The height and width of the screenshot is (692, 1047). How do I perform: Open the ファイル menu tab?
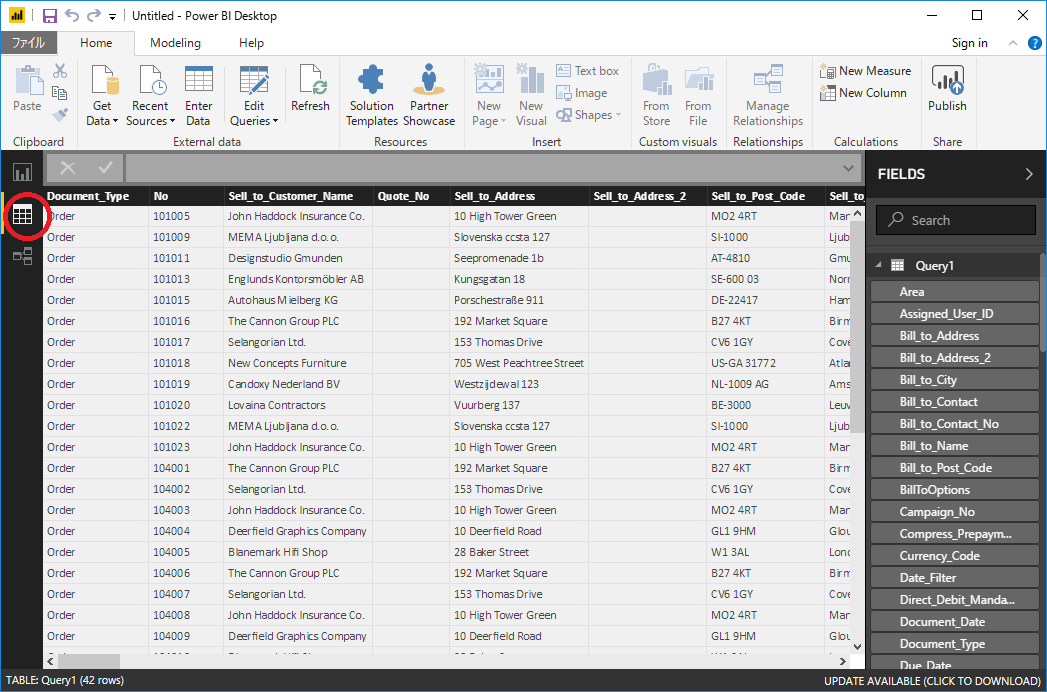(29, 43)
